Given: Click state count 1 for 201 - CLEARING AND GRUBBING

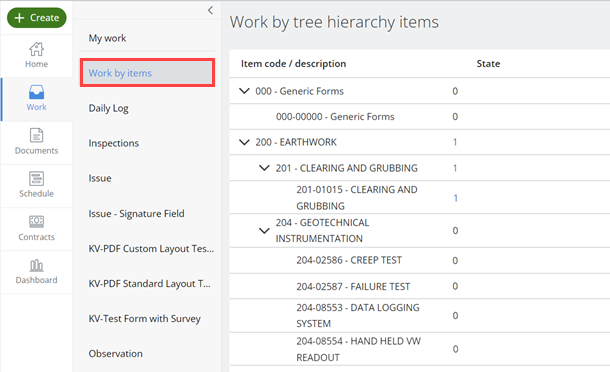Looking at the screenshot, I should click(455, 168).
